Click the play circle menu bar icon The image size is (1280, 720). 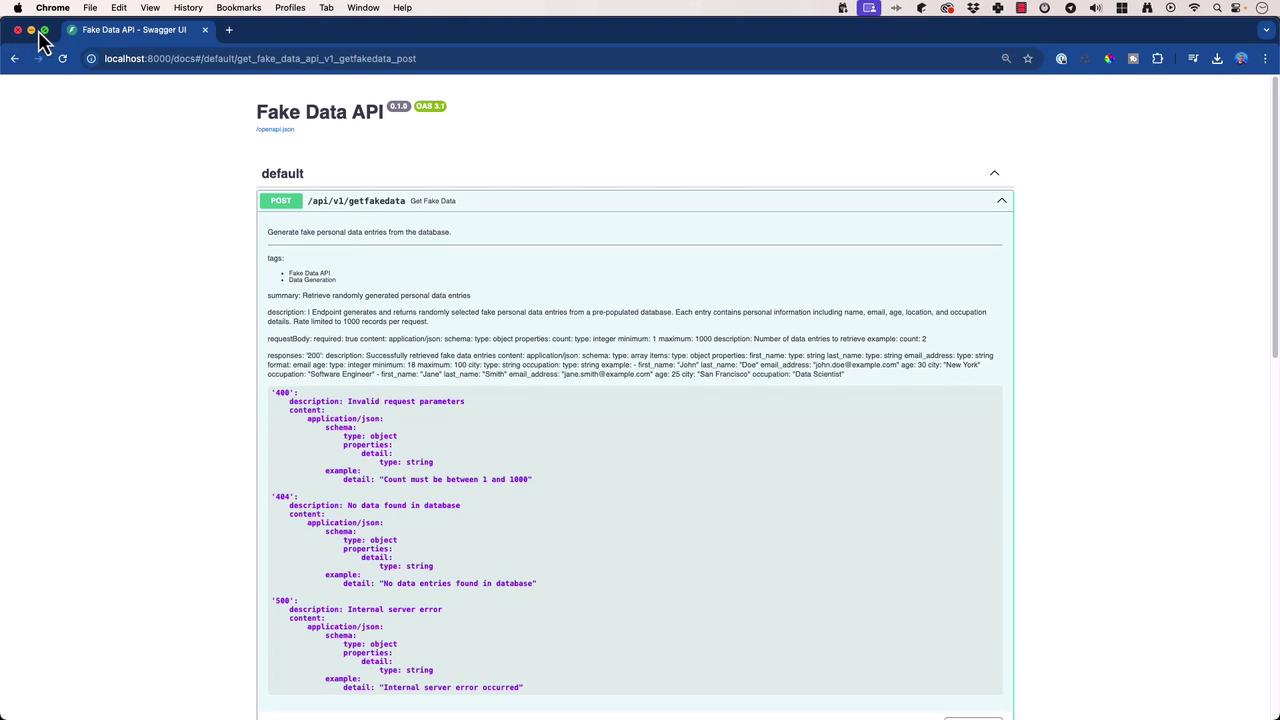[x=1170, y=8]
